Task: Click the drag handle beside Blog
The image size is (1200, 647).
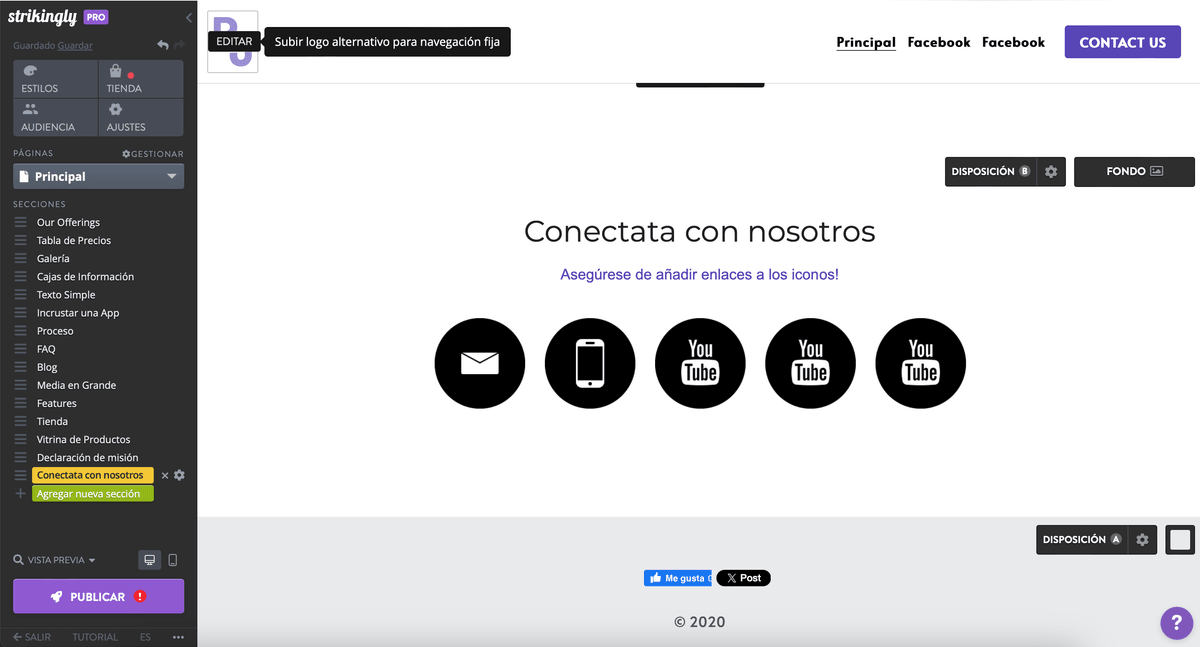Action: pyautogui.click(x=20, y=367)
